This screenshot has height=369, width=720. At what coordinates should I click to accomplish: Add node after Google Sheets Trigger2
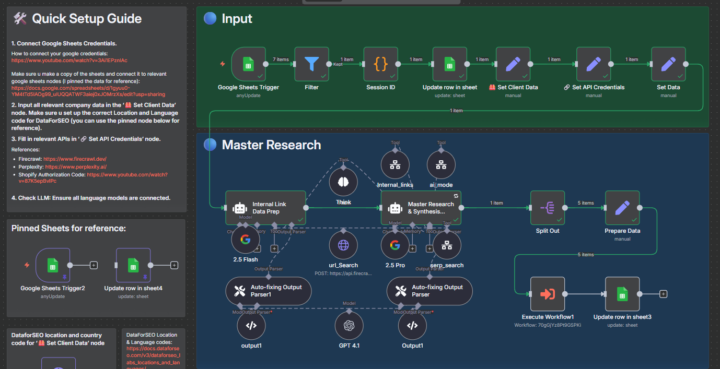tap(94, 265)
